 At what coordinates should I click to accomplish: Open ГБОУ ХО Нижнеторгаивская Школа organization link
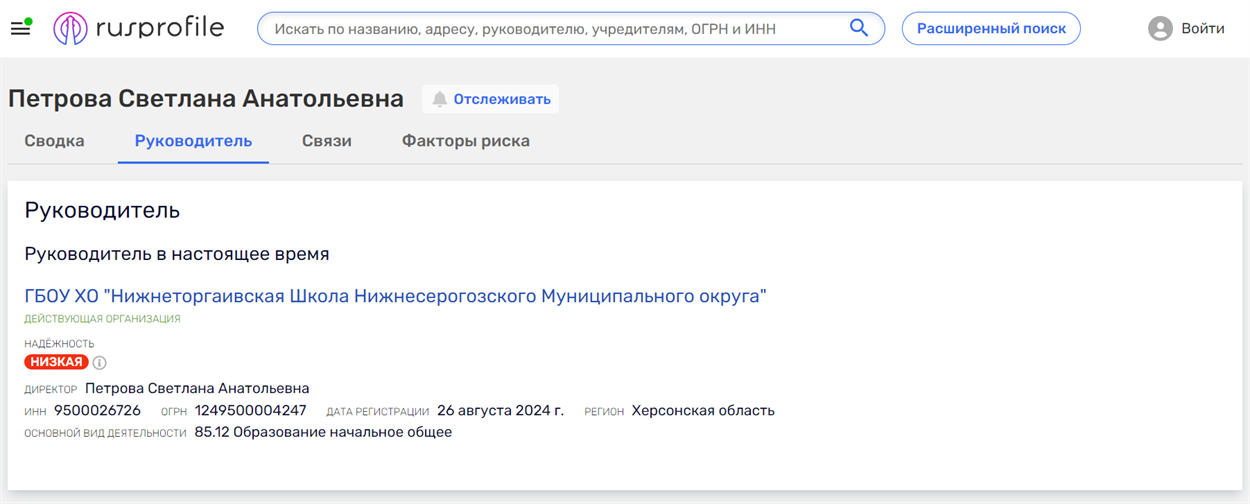click(395, 296)
